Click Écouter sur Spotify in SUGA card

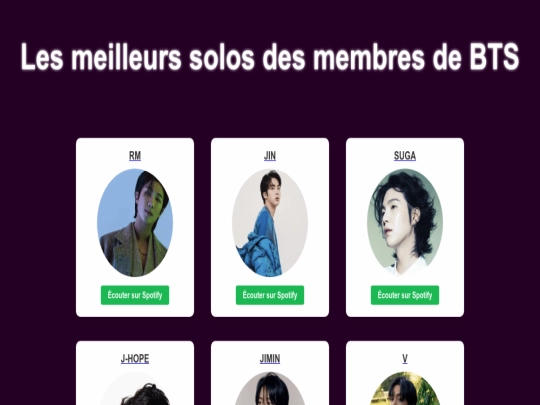(405, 295)
